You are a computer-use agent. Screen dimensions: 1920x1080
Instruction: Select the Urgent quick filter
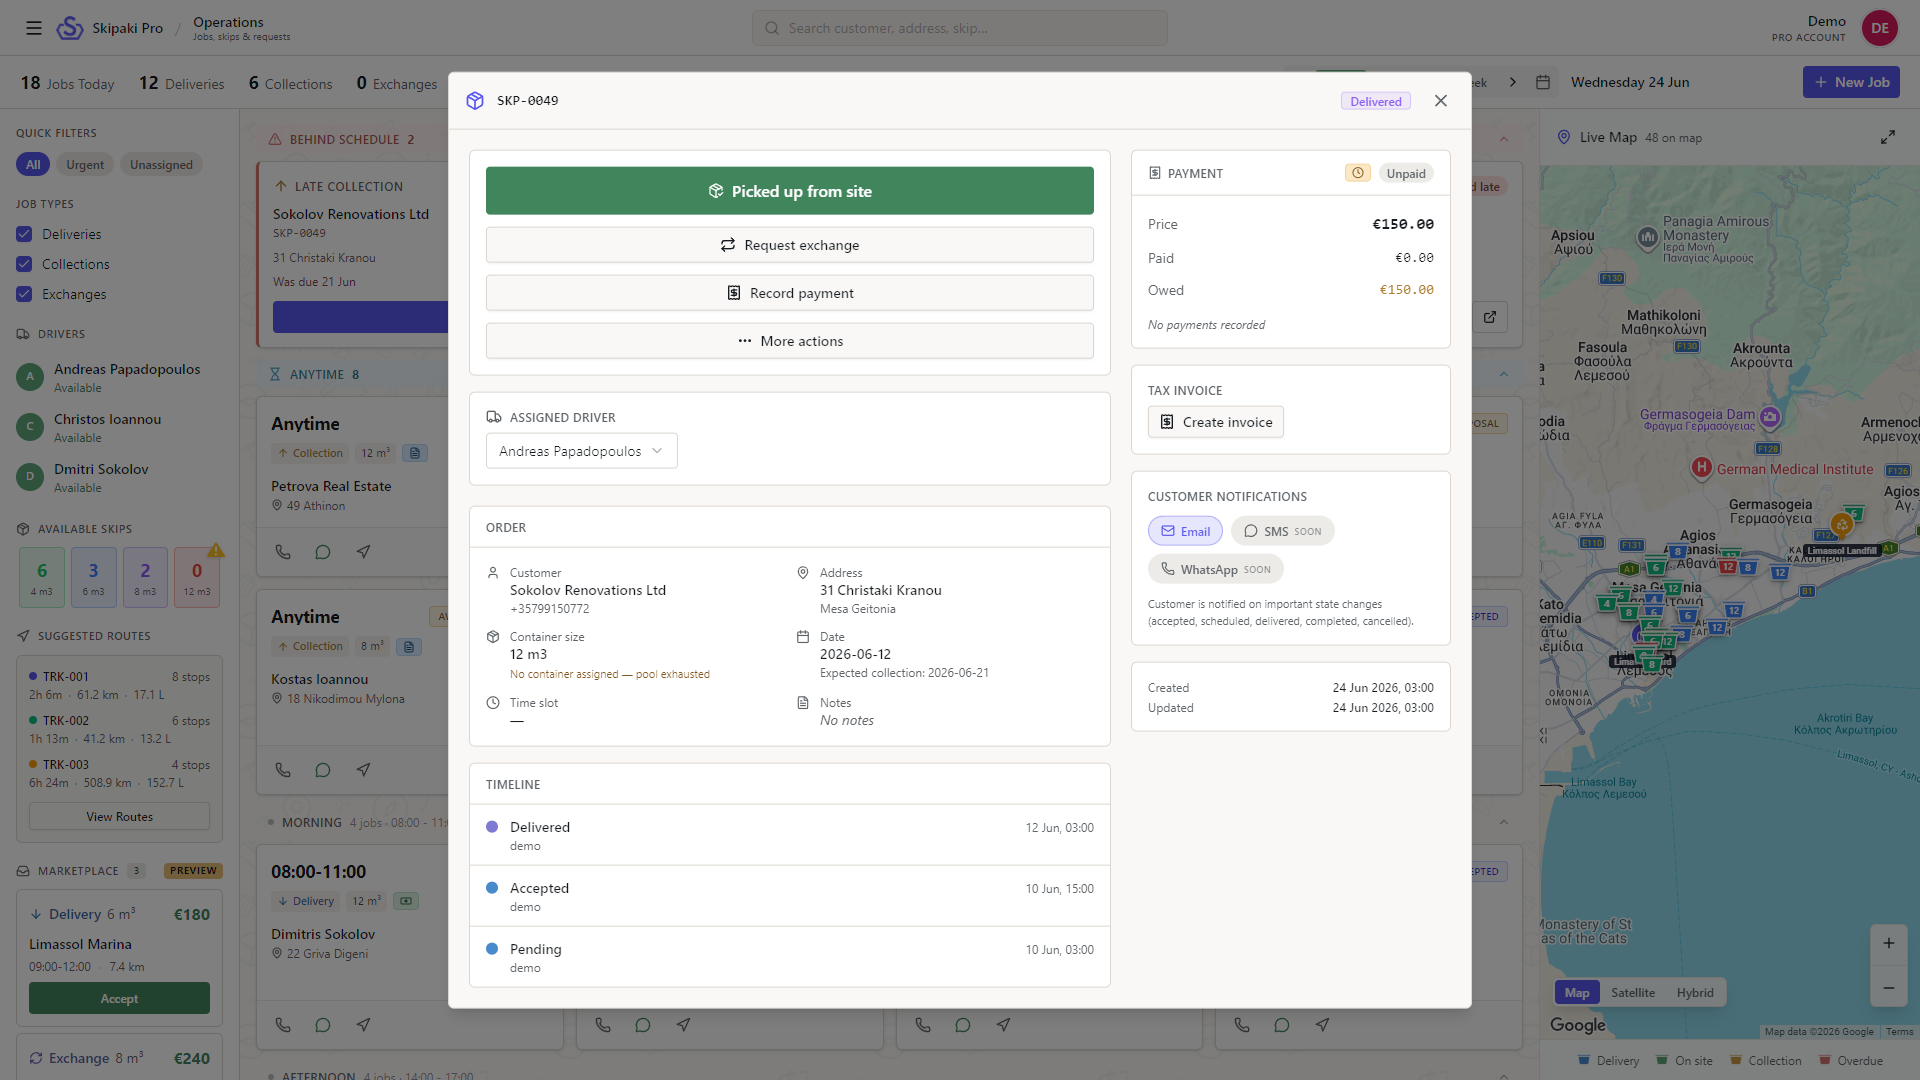pyautogui.click(x=85, y=165)
